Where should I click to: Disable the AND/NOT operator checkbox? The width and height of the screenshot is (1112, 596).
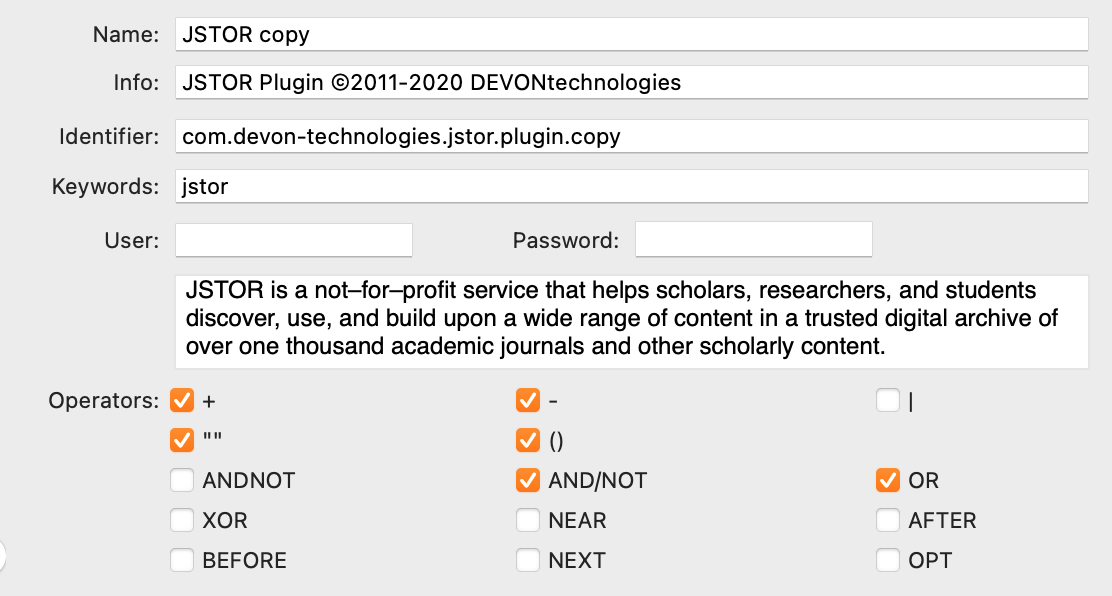[x=528, y=480]
